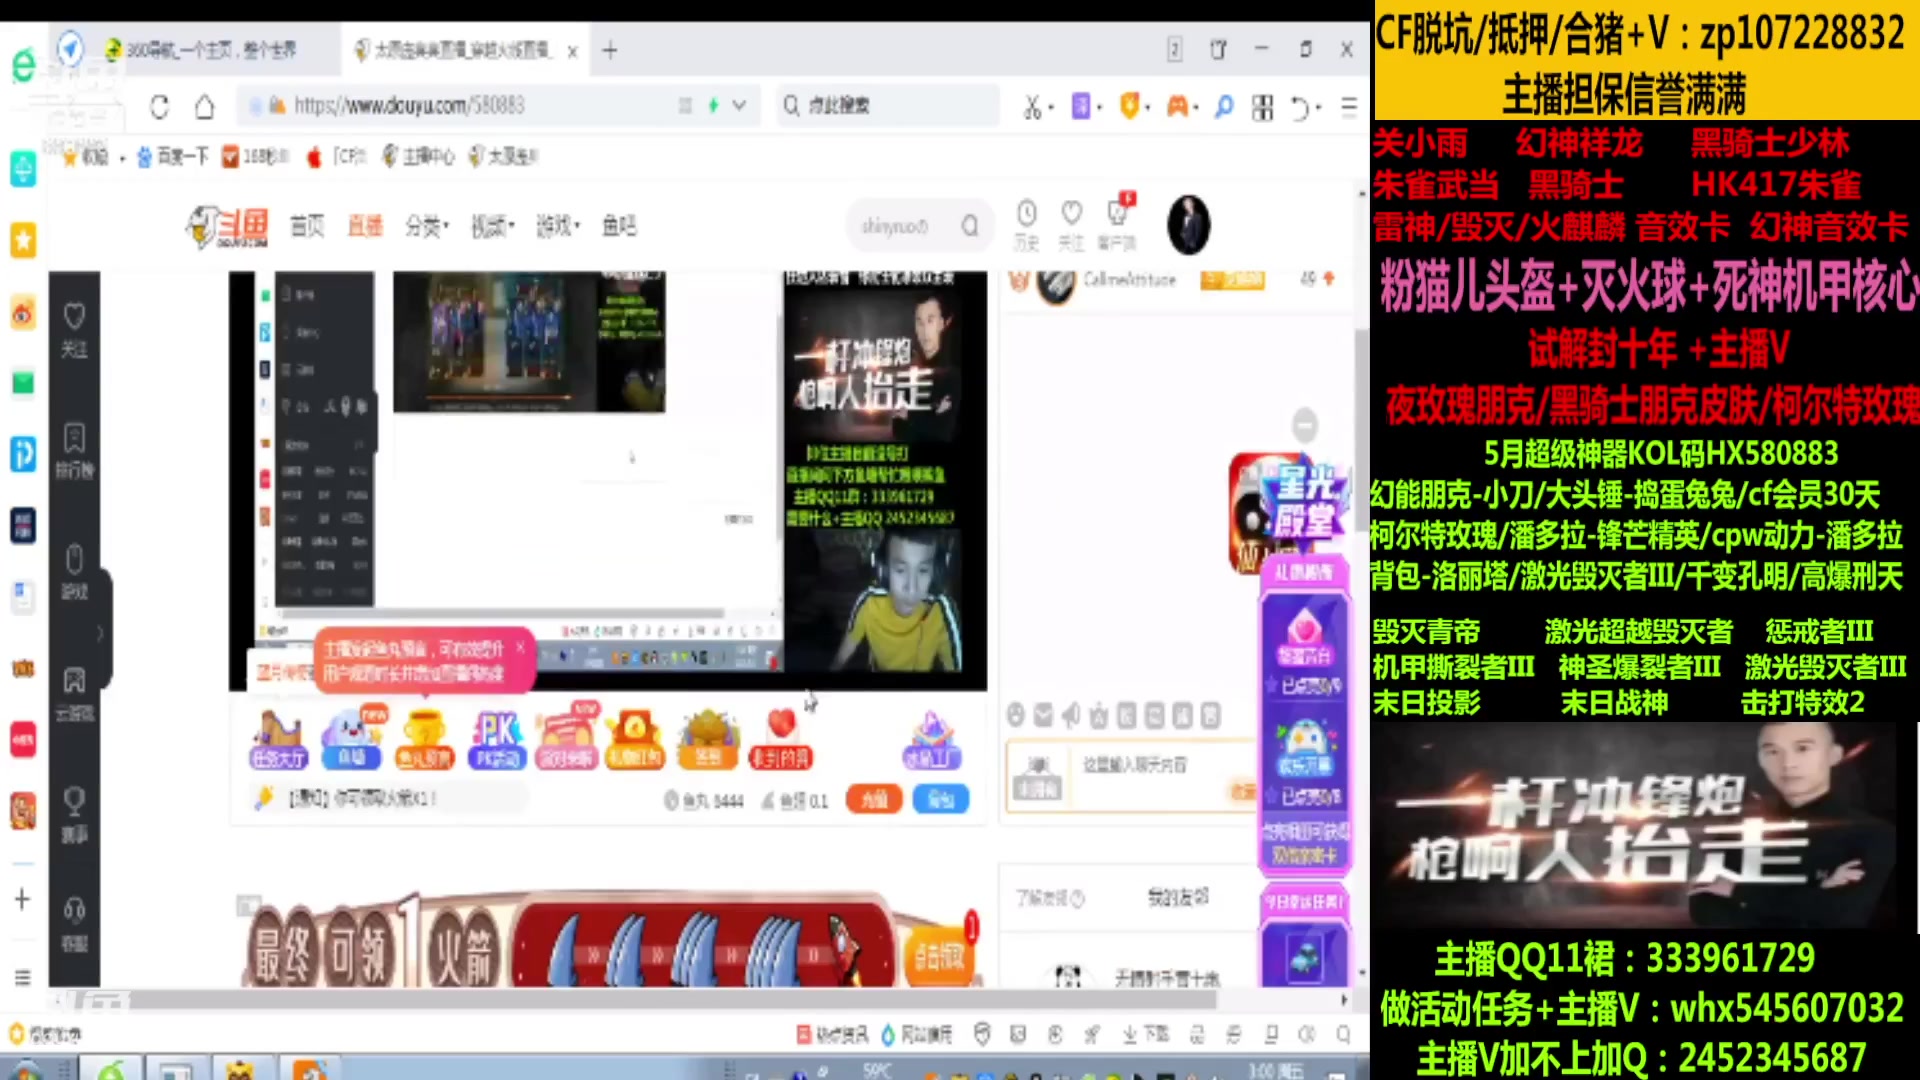The image size is (1920, 1080).
Task: Click the blue 背包 backpack button
Action: click(940, 799)
